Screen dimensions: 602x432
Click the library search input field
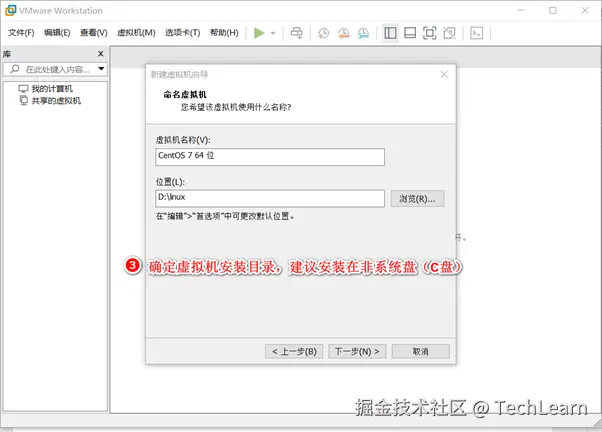point(55,69)
